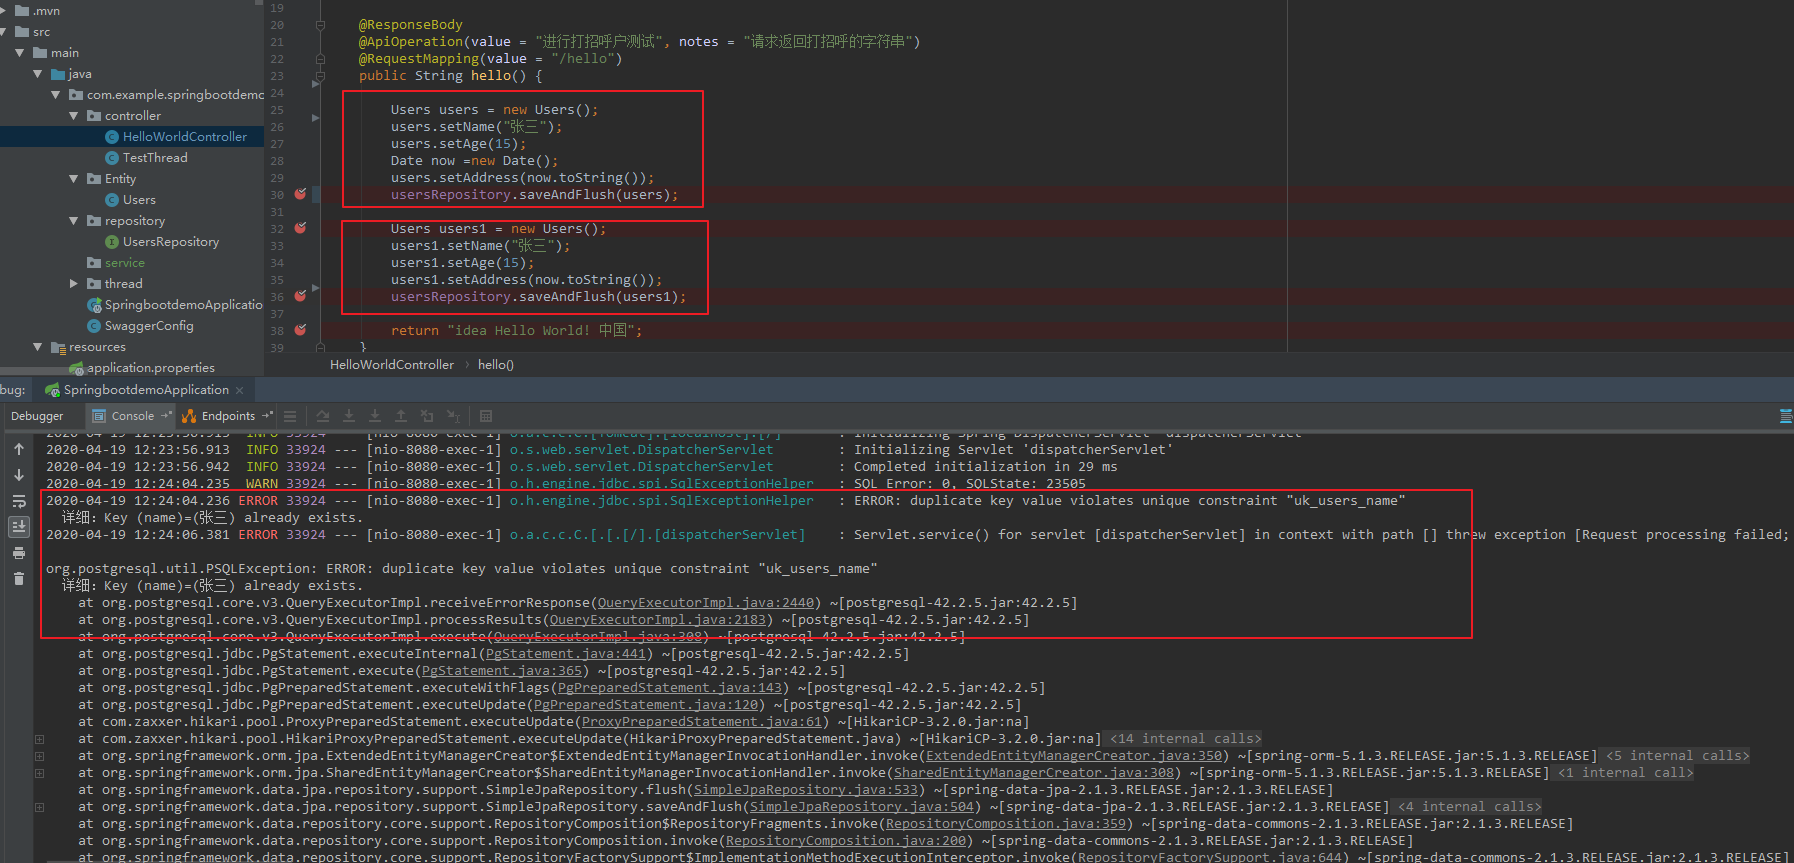Screen dimensions: 1794x863
Task: Click the Evaluate Expression calculator icon
Action: coord(486,416)
